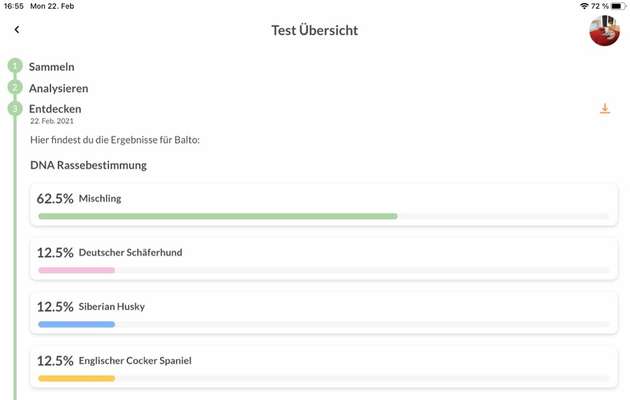Click the blue Husky progress bar
This screenshot has width=630, height=400.
(76, 324)
